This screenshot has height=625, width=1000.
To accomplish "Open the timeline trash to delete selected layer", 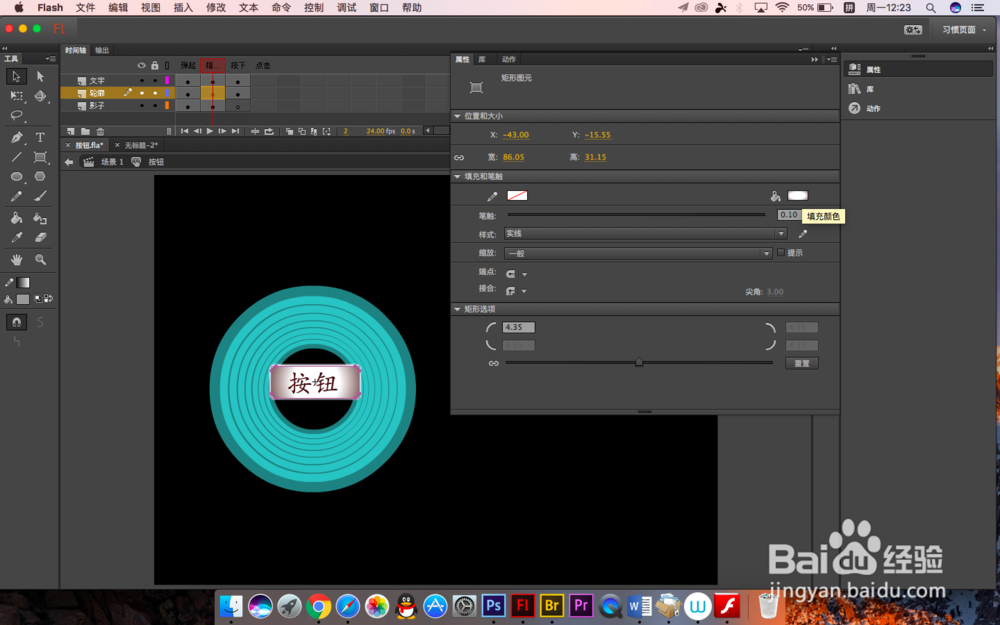I will click(x=98, y=131).
